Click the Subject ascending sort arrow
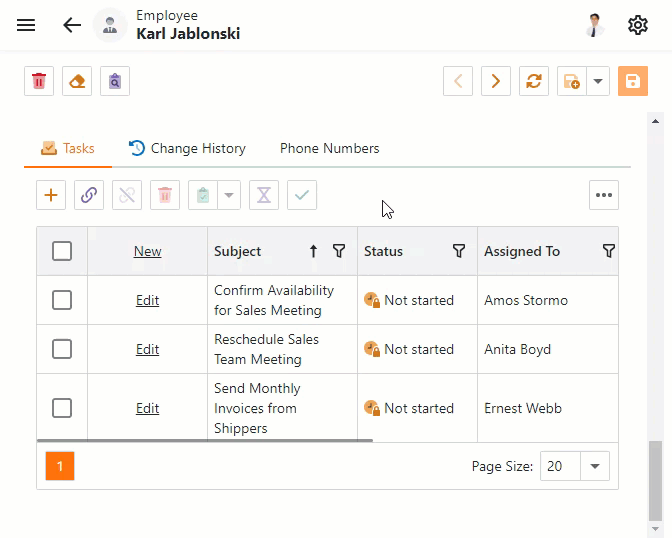 coord(313,251)
